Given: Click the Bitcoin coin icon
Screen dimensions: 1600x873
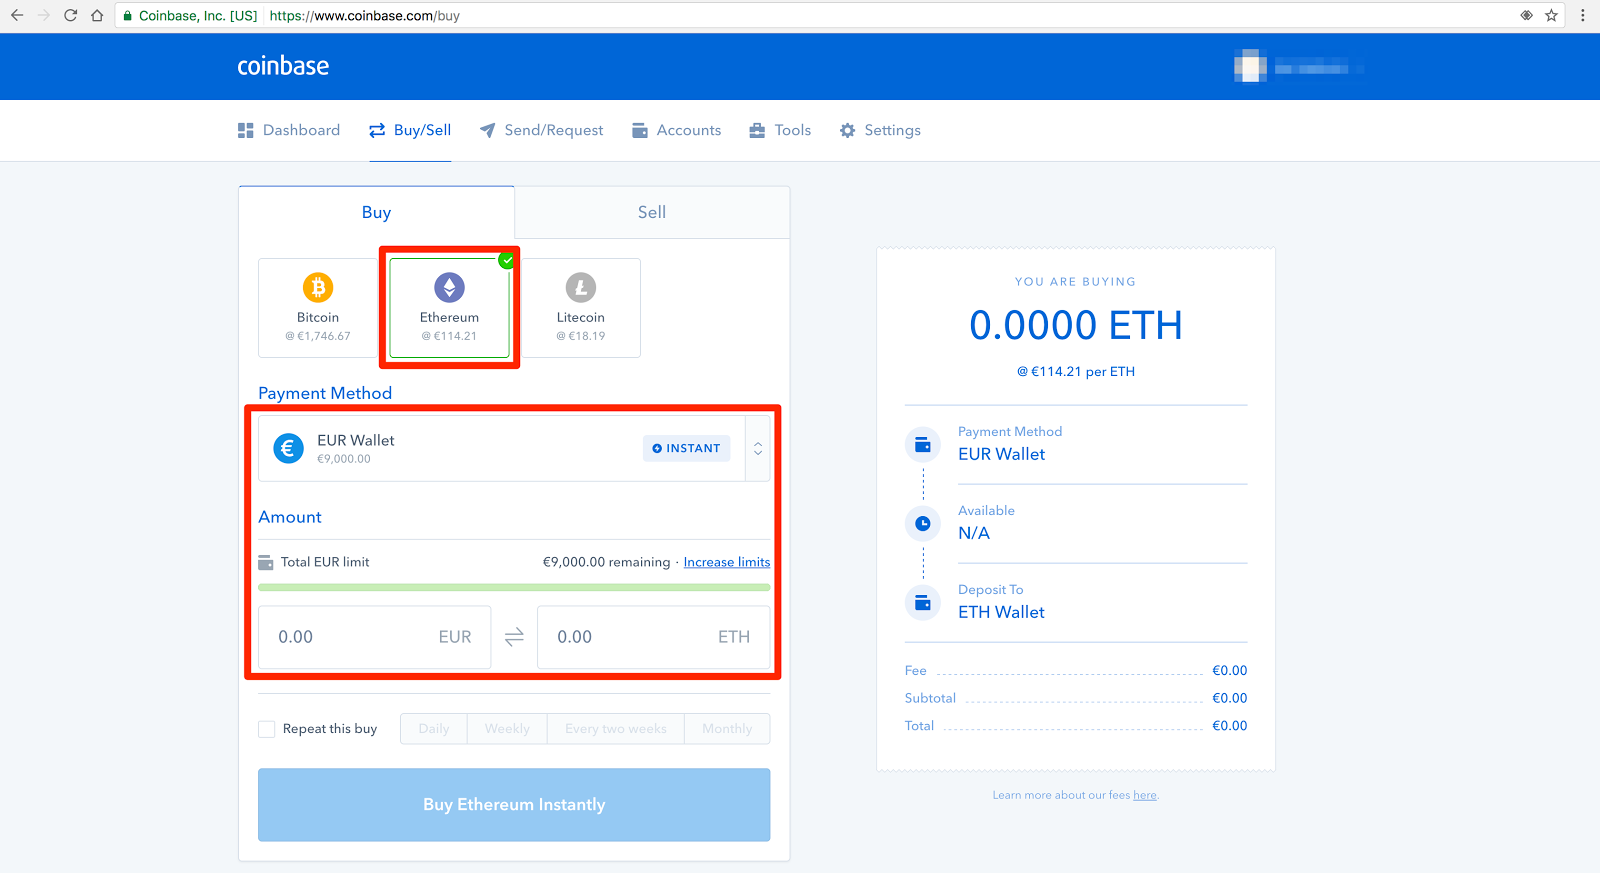Looking at the screenshot, I should click(318, 288).
